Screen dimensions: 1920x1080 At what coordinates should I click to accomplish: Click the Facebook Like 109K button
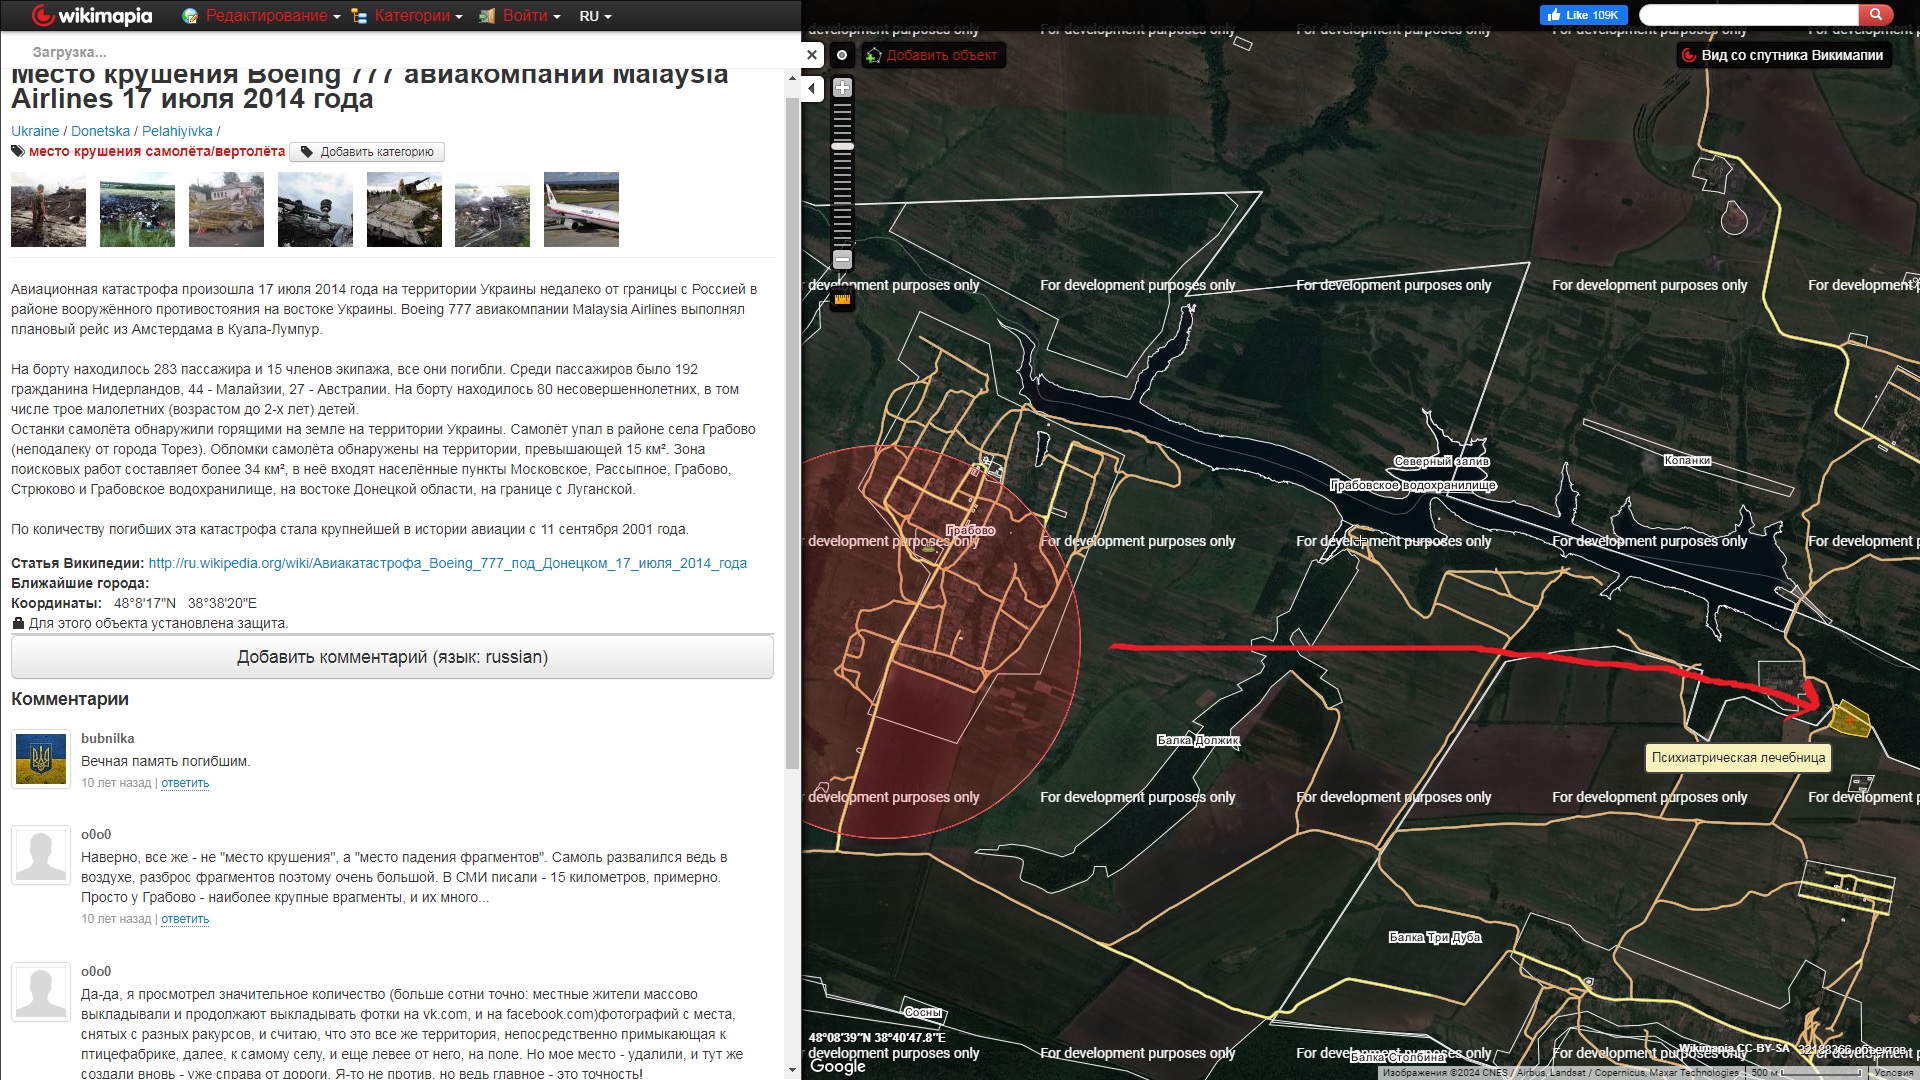[1584, 15]
